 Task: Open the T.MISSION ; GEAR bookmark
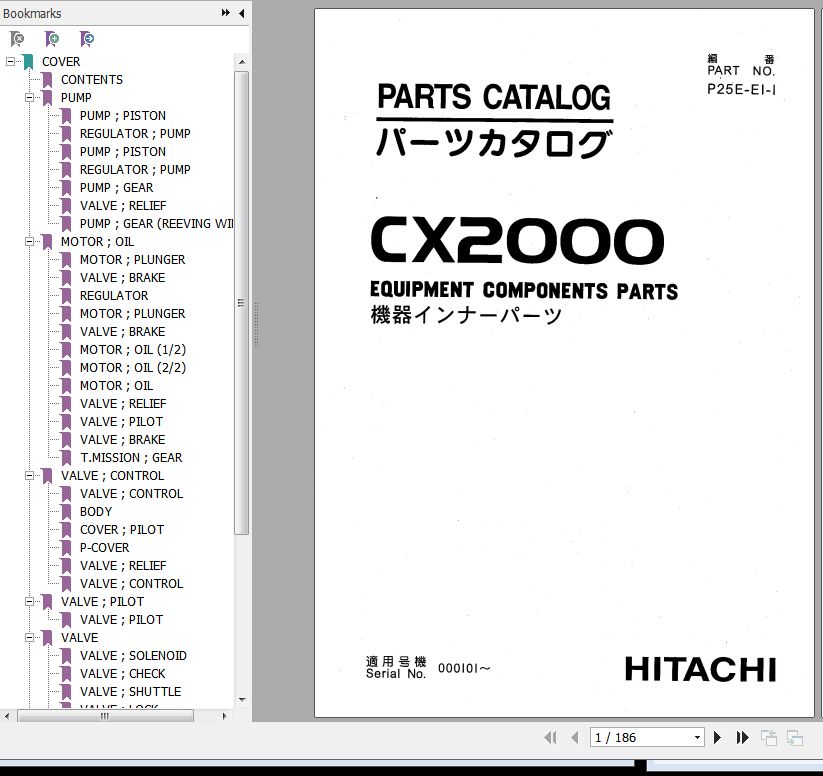click(131, 458)
